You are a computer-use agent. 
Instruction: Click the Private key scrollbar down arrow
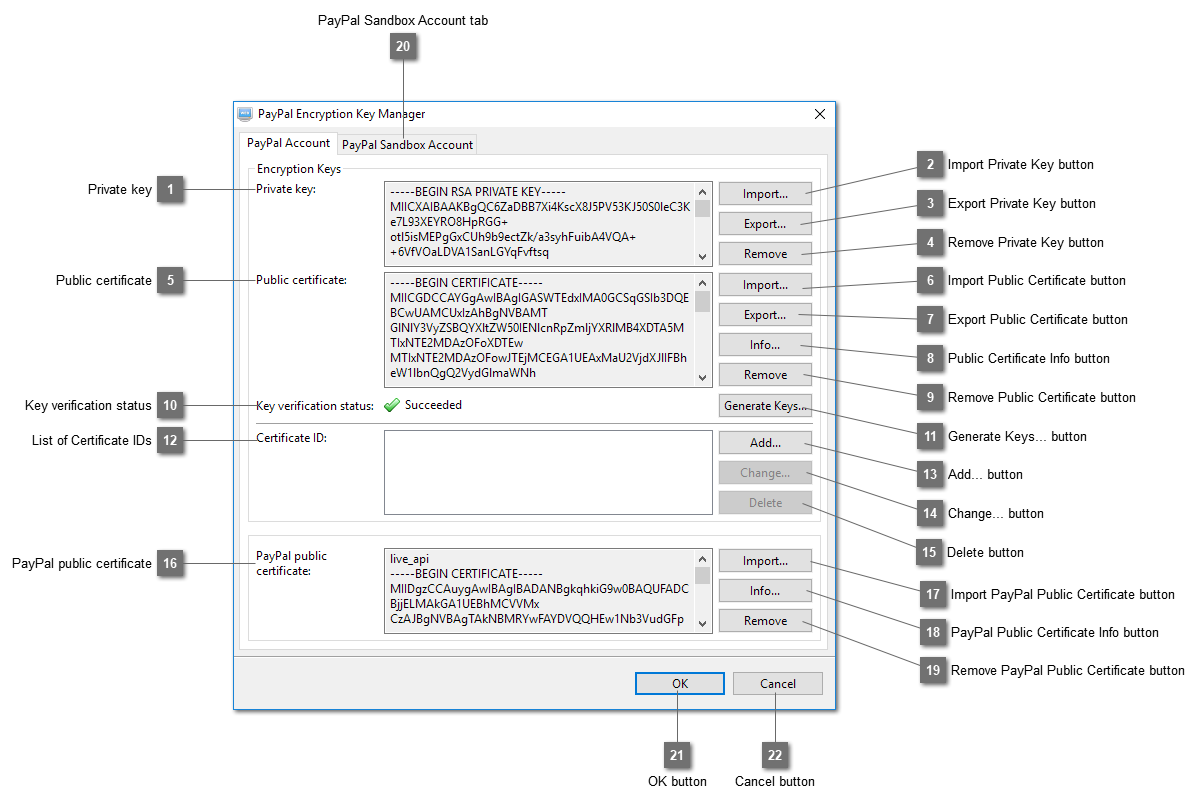point(703,256)
